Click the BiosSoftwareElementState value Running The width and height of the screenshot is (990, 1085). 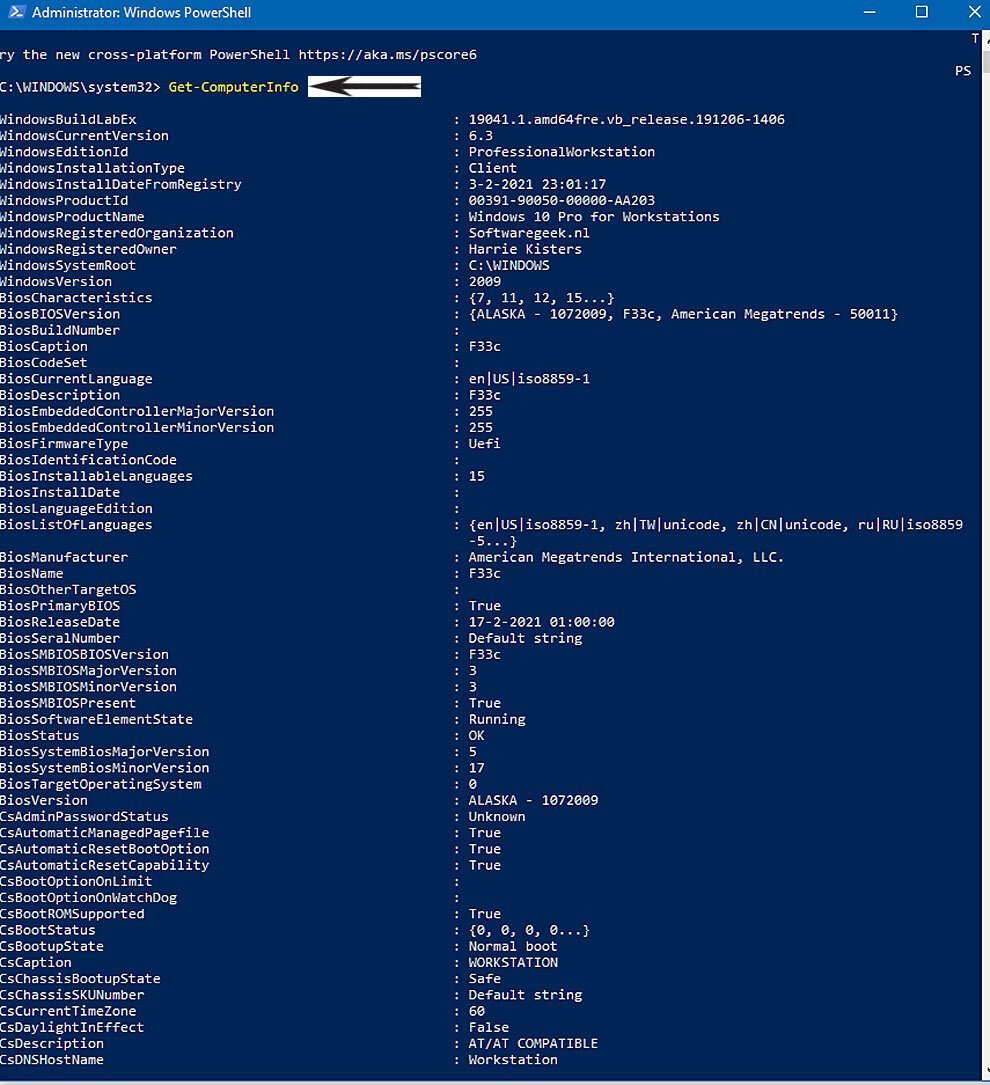pos(497,720)
